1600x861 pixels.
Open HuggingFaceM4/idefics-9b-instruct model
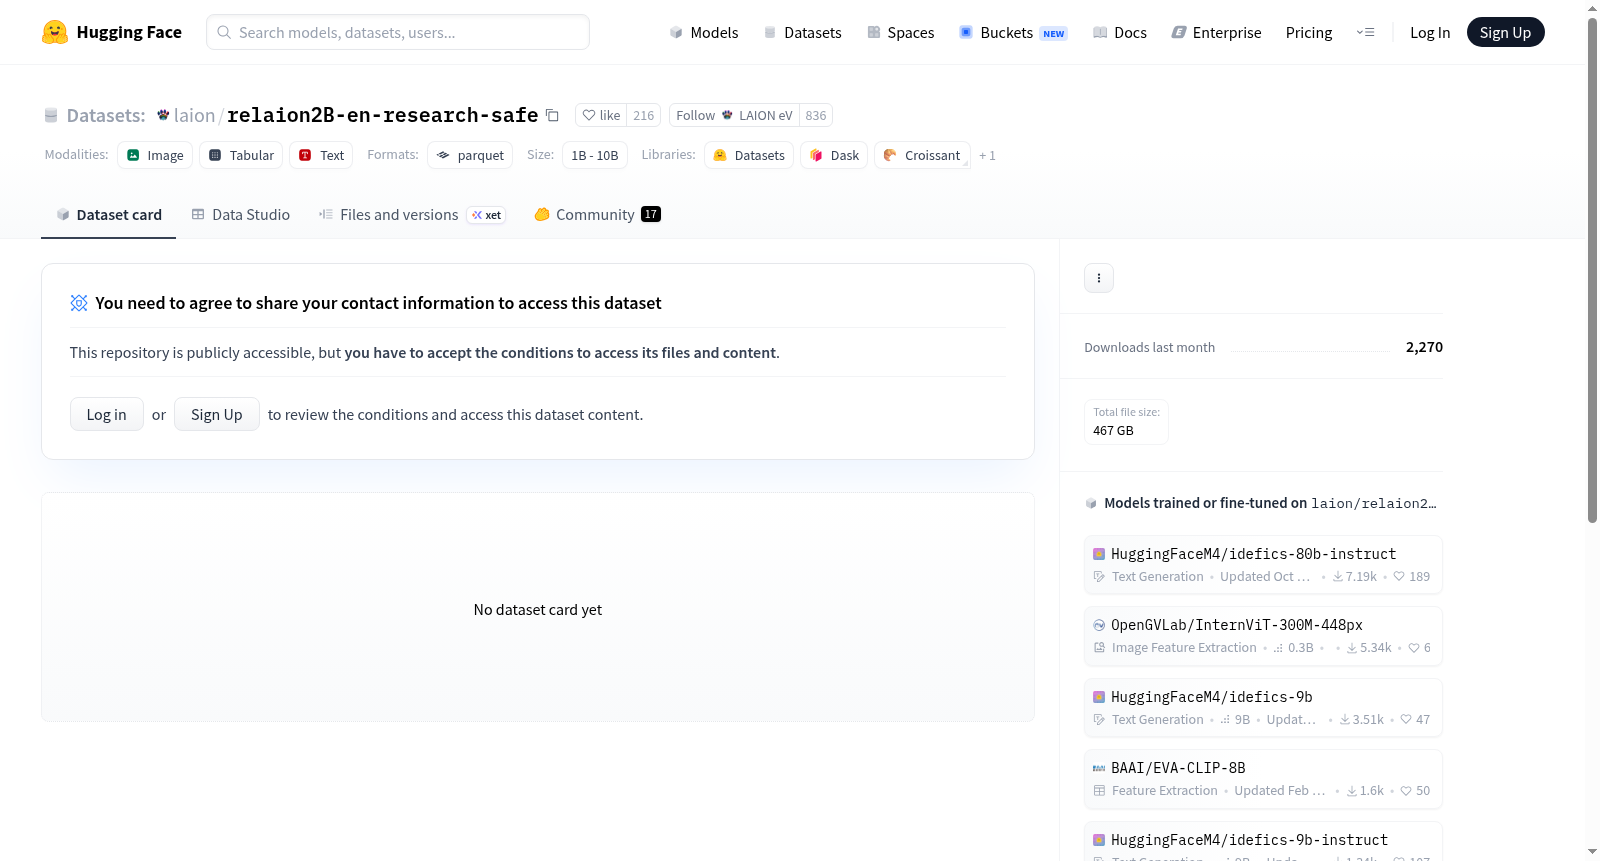point(1263,842)
